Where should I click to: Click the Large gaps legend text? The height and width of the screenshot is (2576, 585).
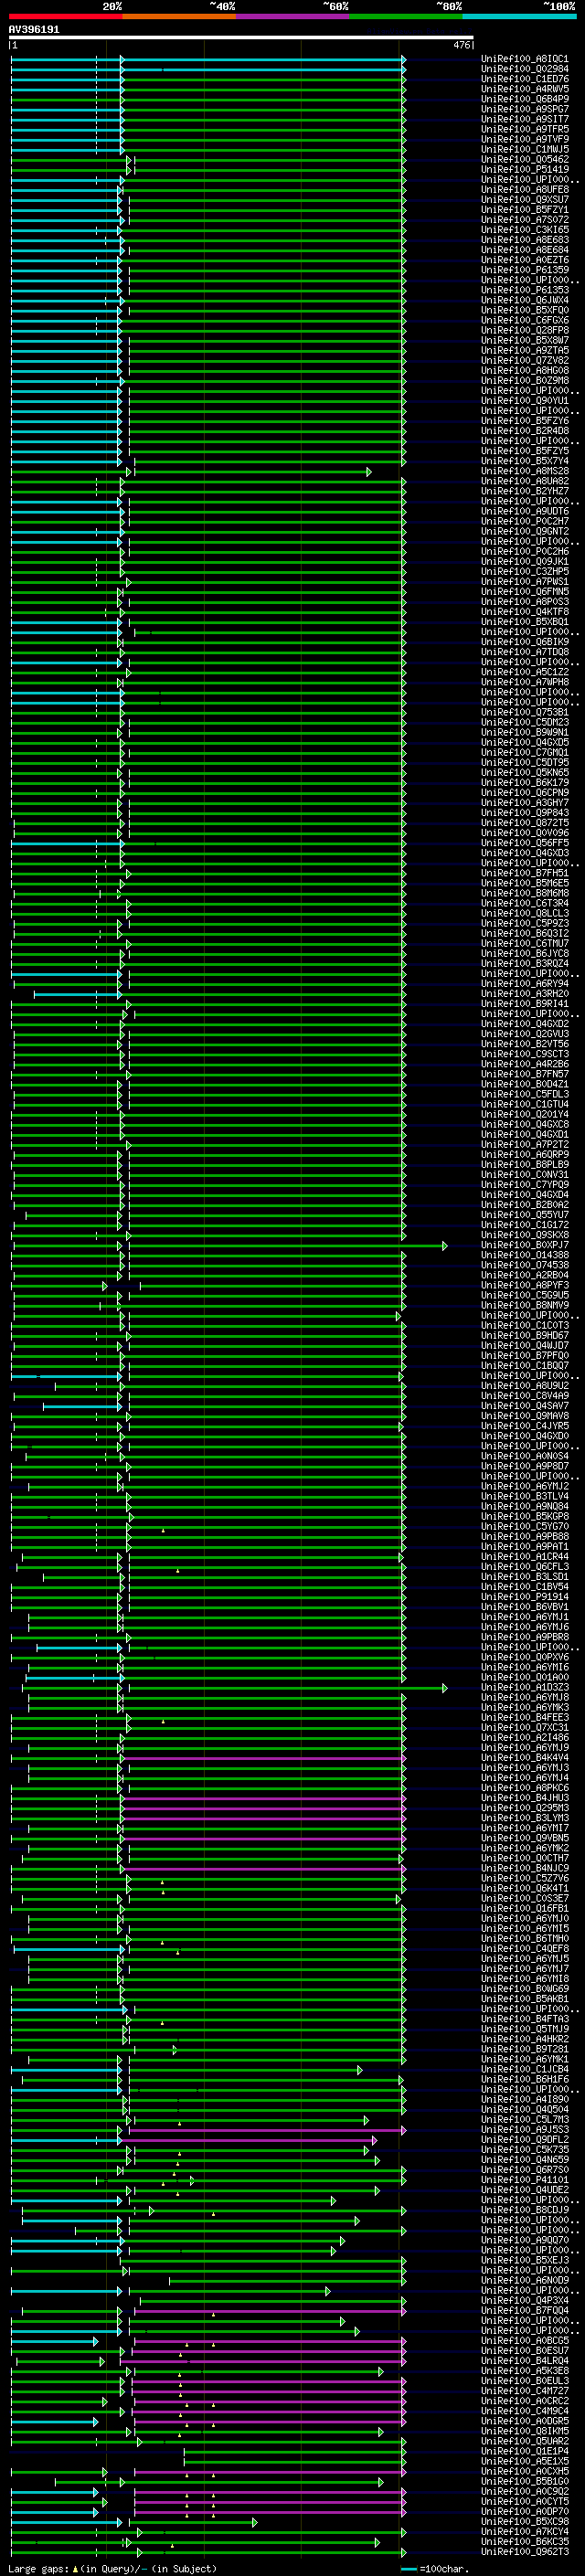112,2569
